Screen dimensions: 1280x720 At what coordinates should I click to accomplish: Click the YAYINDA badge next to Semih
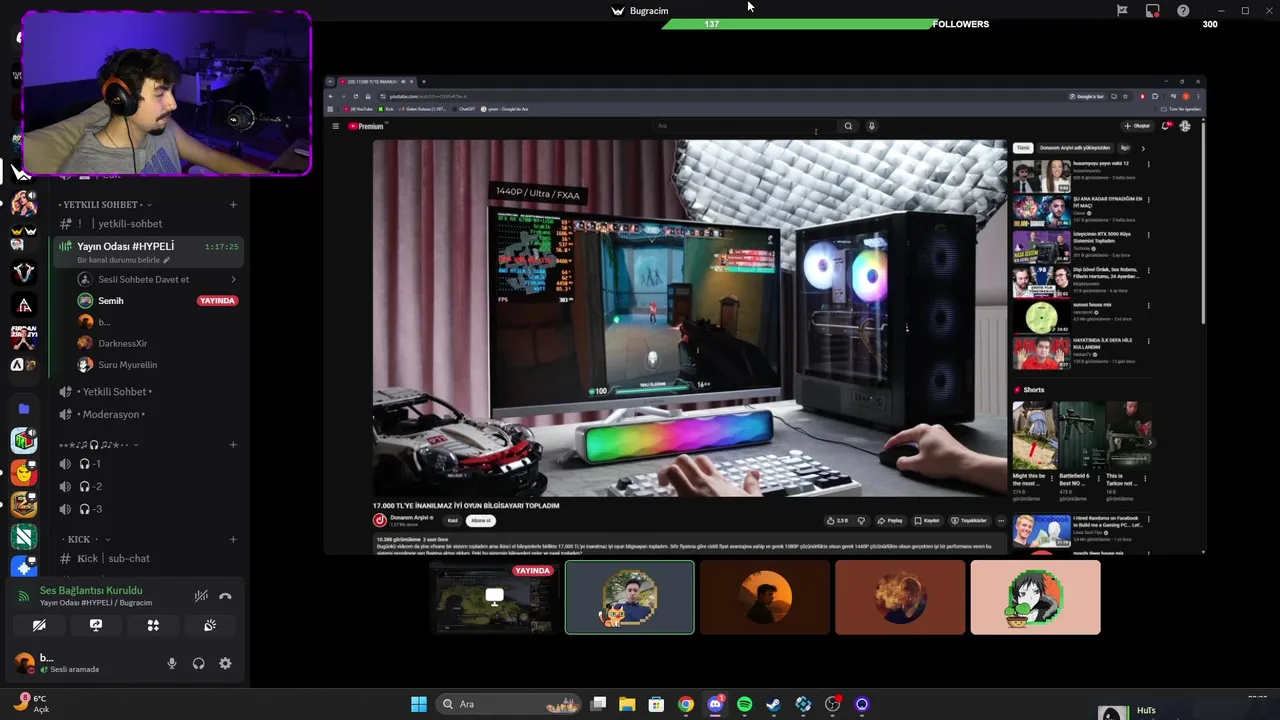pos(217,301)
